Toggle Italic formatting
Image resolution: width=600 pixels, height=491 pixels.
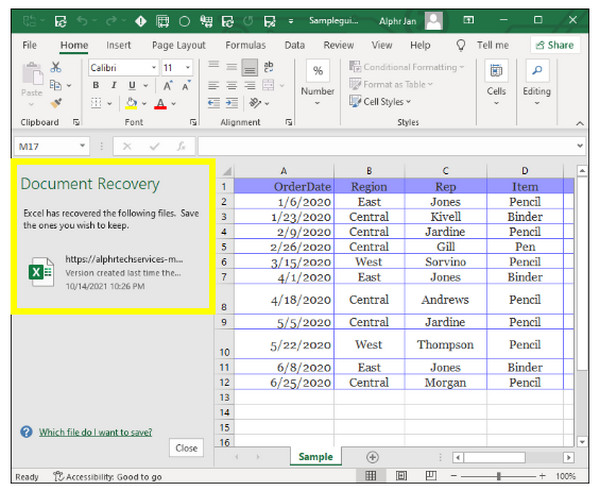point(112,86)
